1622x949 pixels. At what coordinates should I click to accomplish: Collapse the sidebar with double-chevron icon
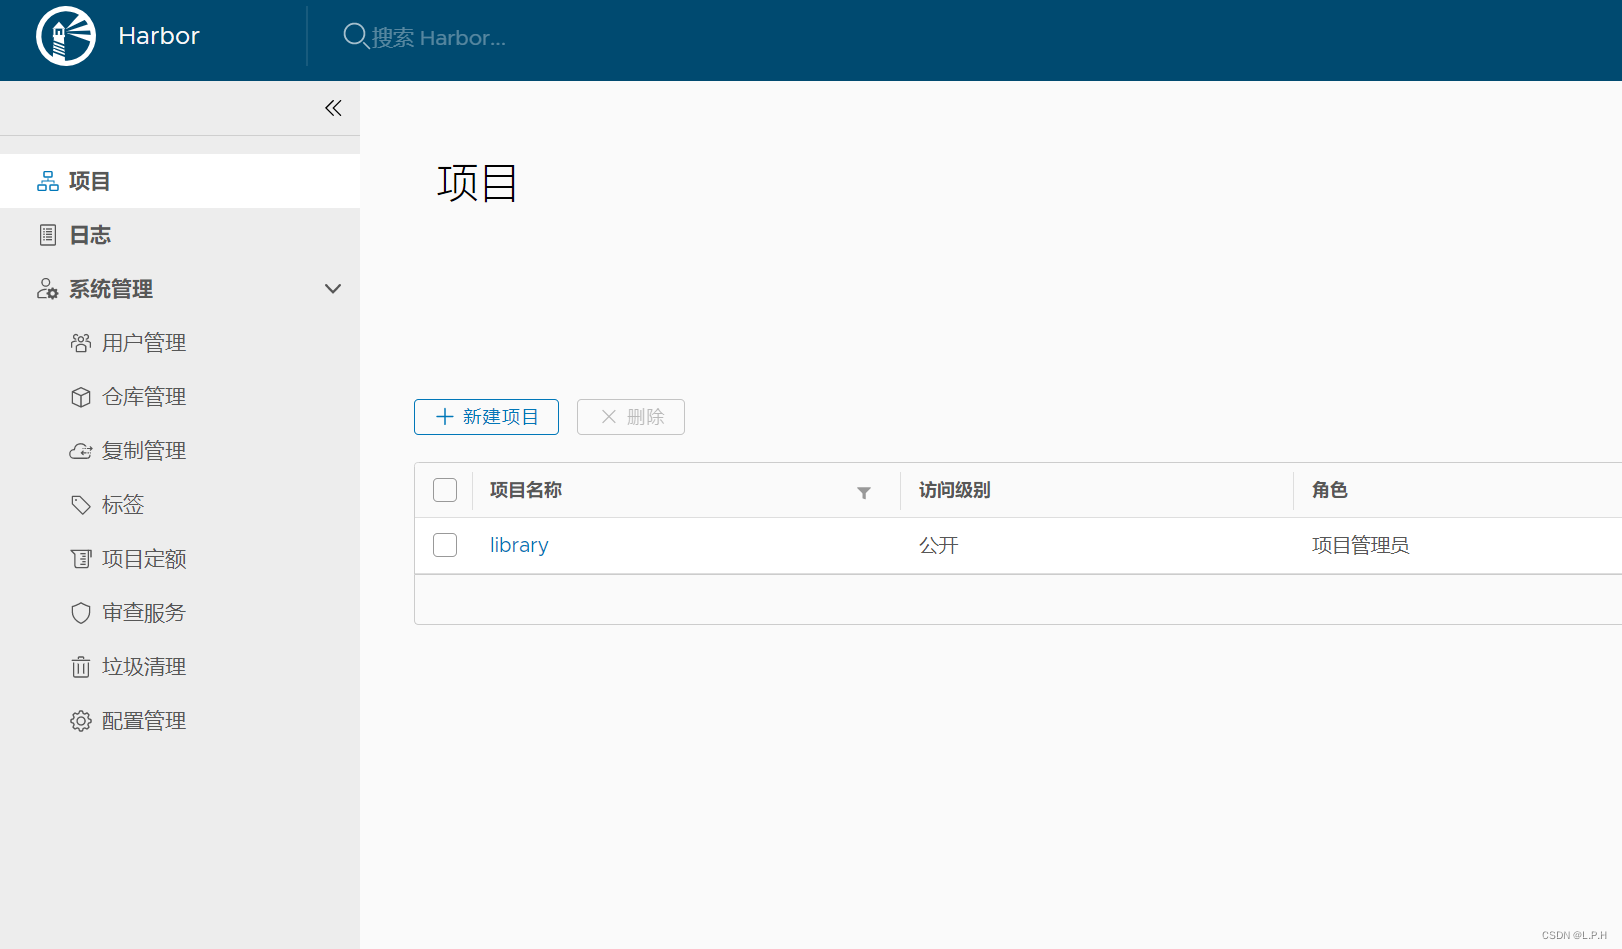tap(333, 108)
